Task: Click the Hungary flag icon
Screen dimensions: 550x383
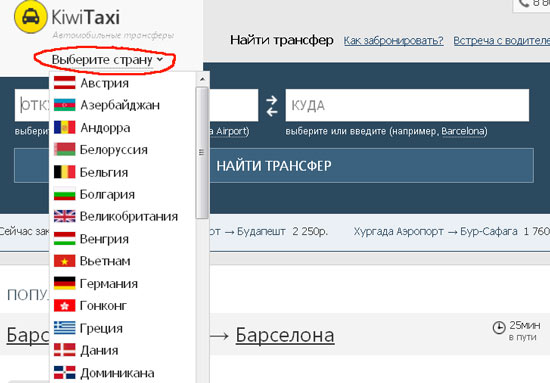Action: tap(65, 239)
